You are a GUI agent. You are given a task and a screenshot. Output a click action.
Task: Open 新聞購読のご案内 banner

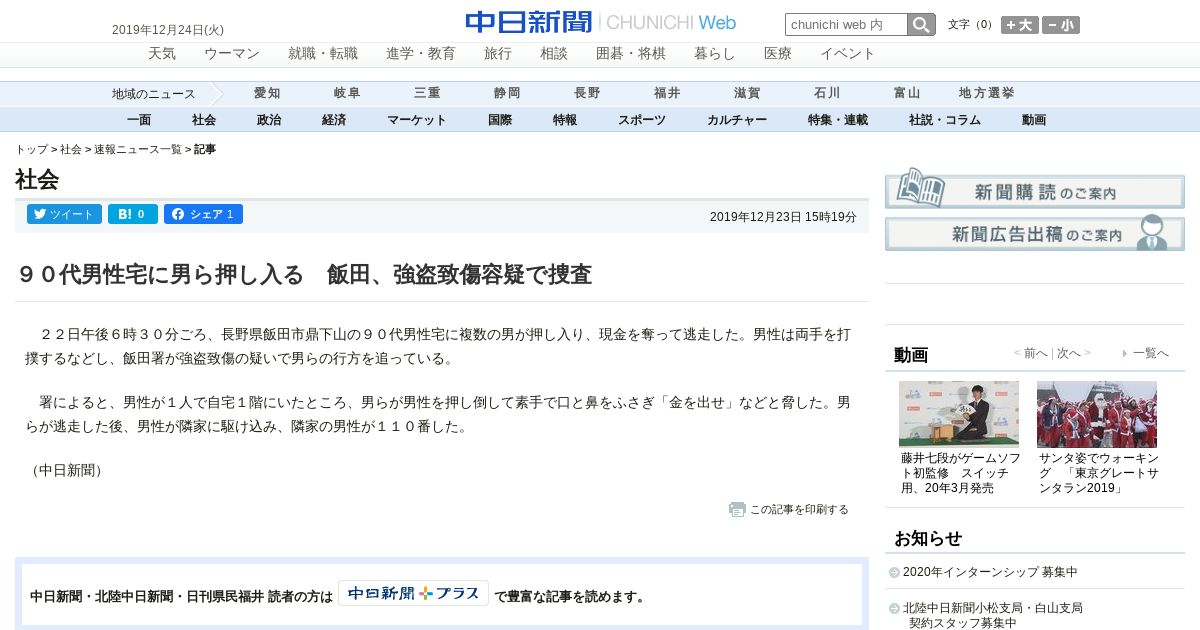pyautogui.click(x=1035, y=189)
